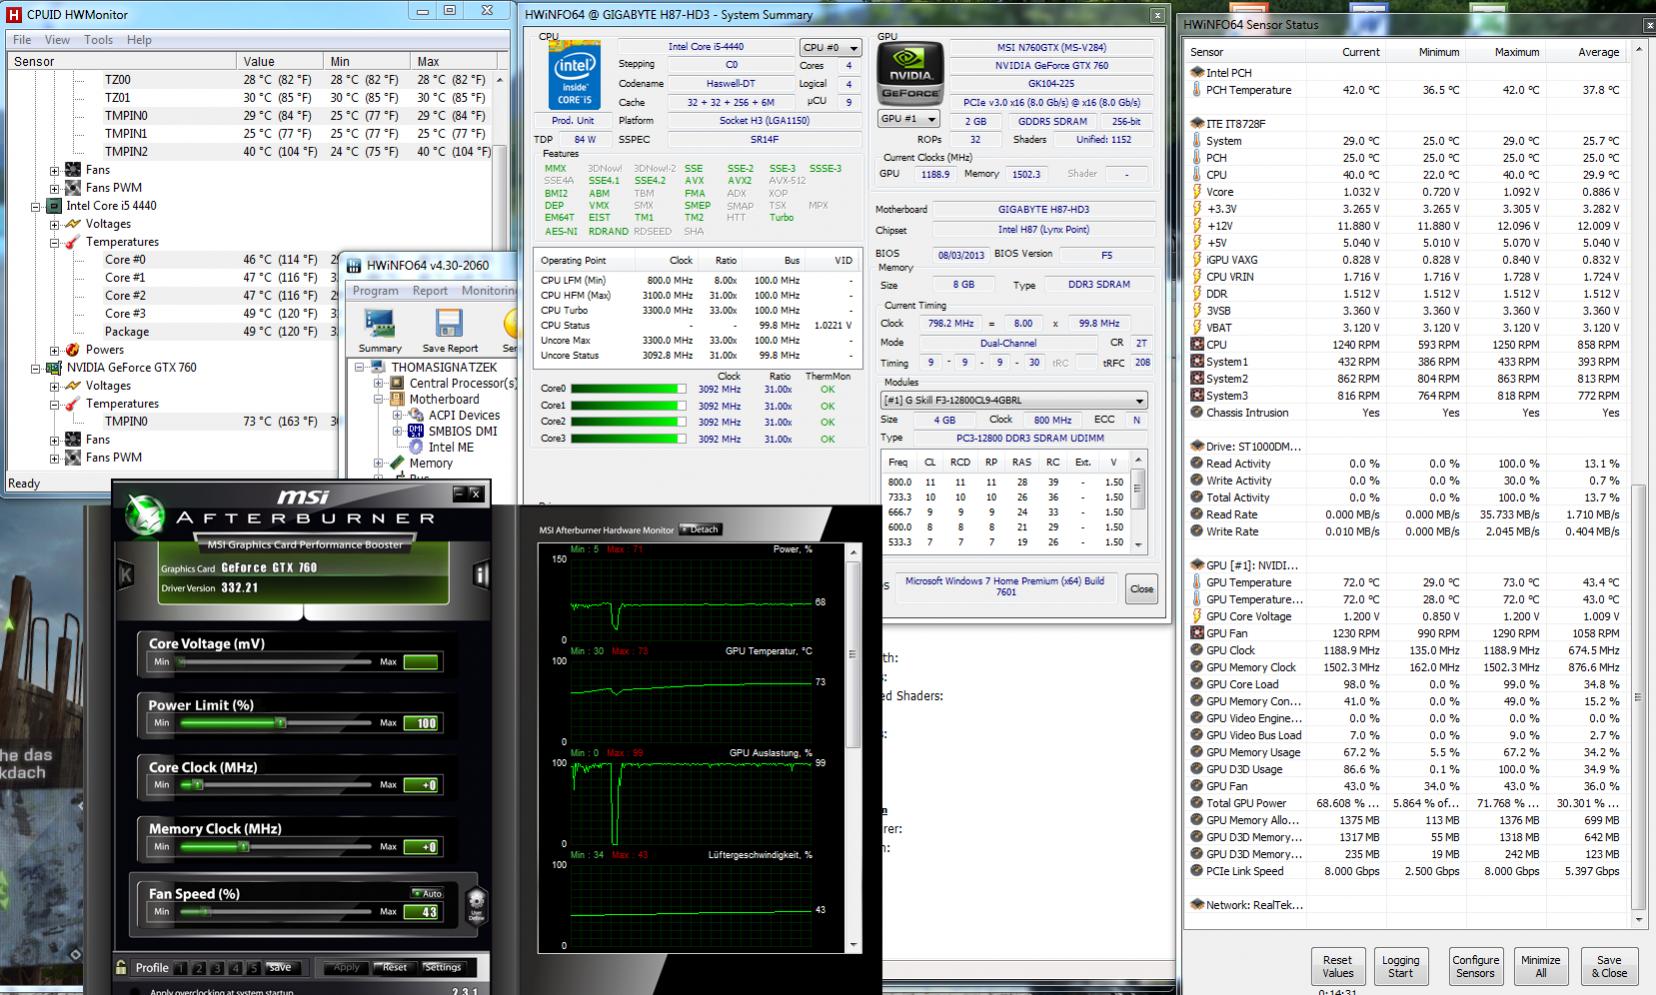Image resolution: width=1656 pixels, height=995 pixels.
Task: Click the User Define fan gear icon
Action: pos(477,902)
